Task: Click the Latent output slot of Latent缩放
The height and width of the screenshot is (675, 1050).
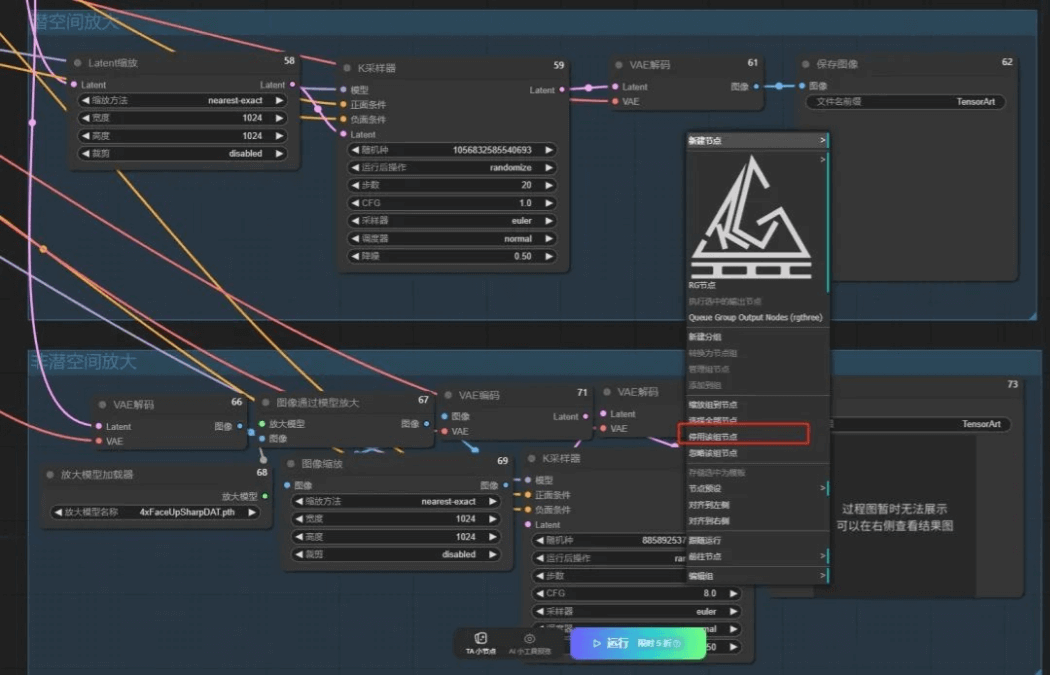Action: (x=293, y=84)
